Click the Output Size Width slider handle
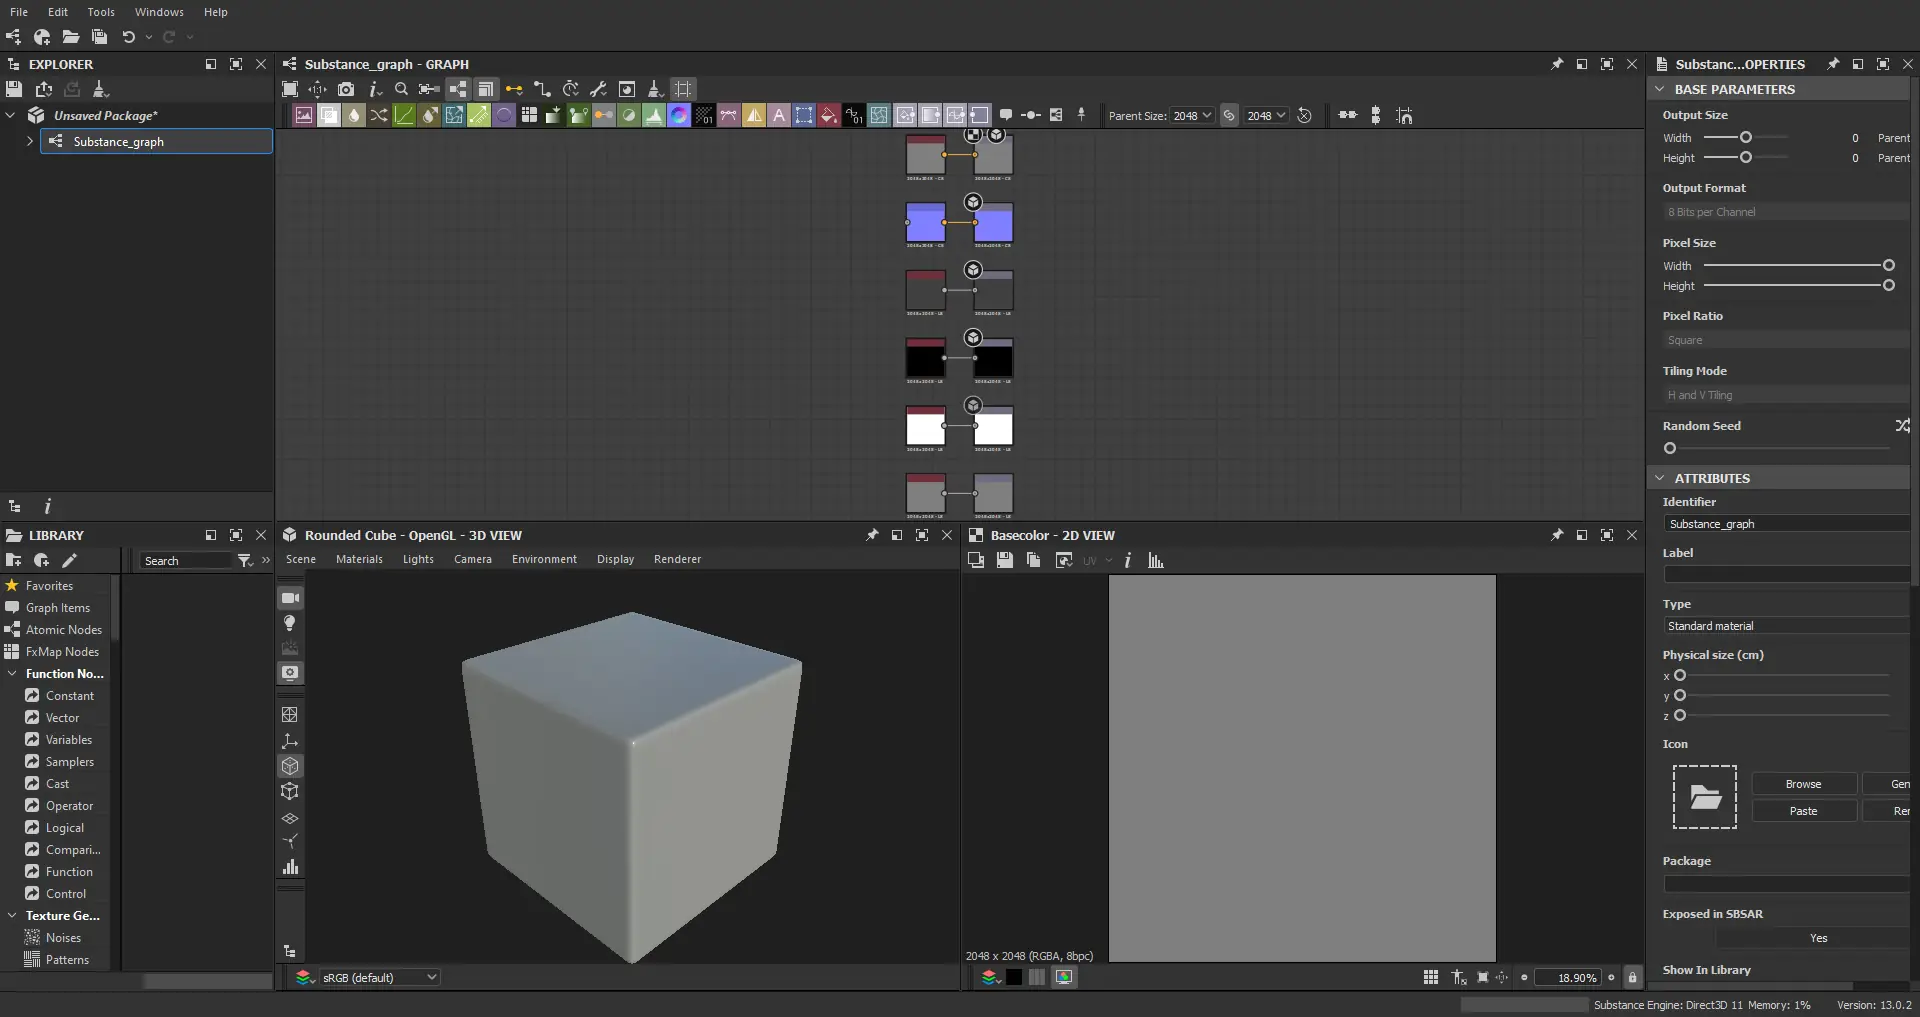 (x=1746, y=137)
